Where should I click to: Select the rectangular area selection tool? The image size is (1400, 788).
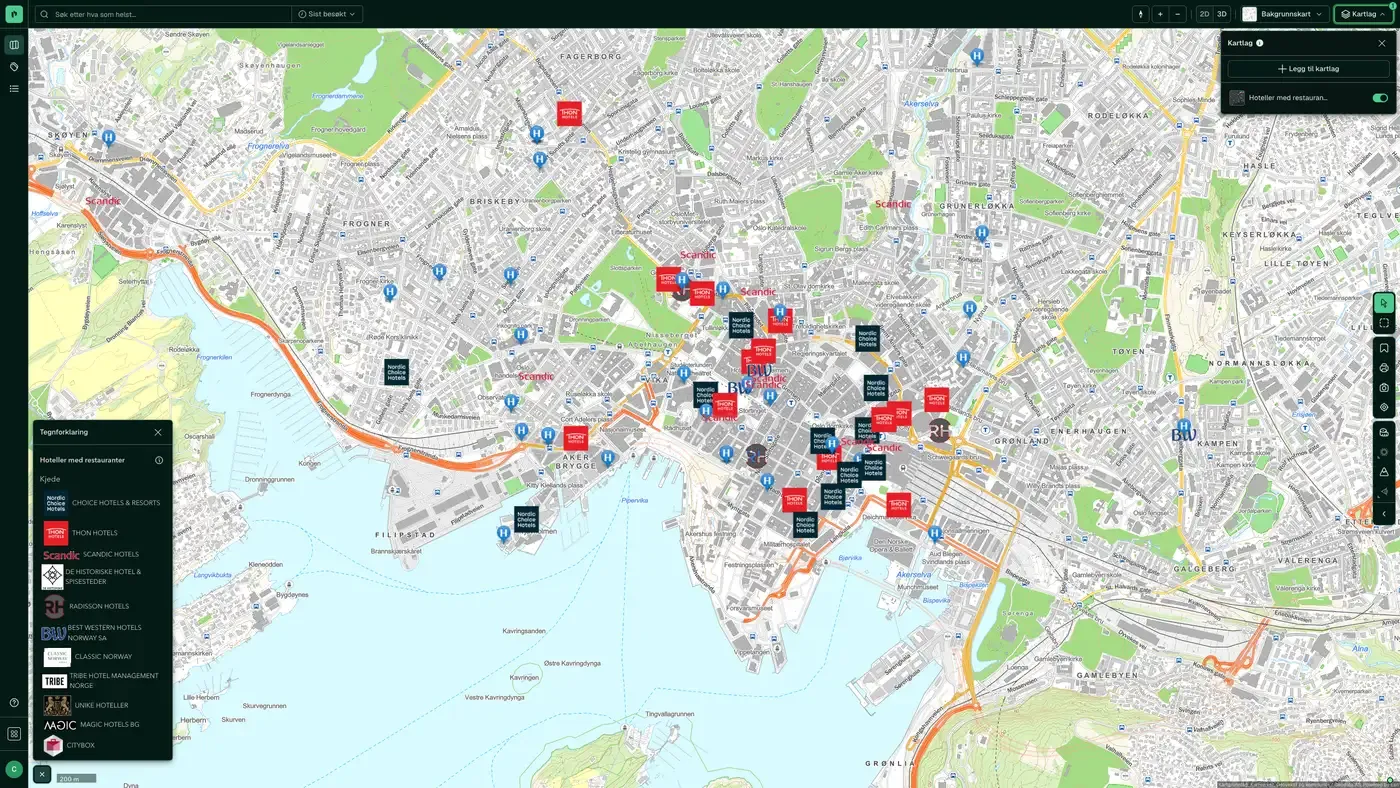1384,323
